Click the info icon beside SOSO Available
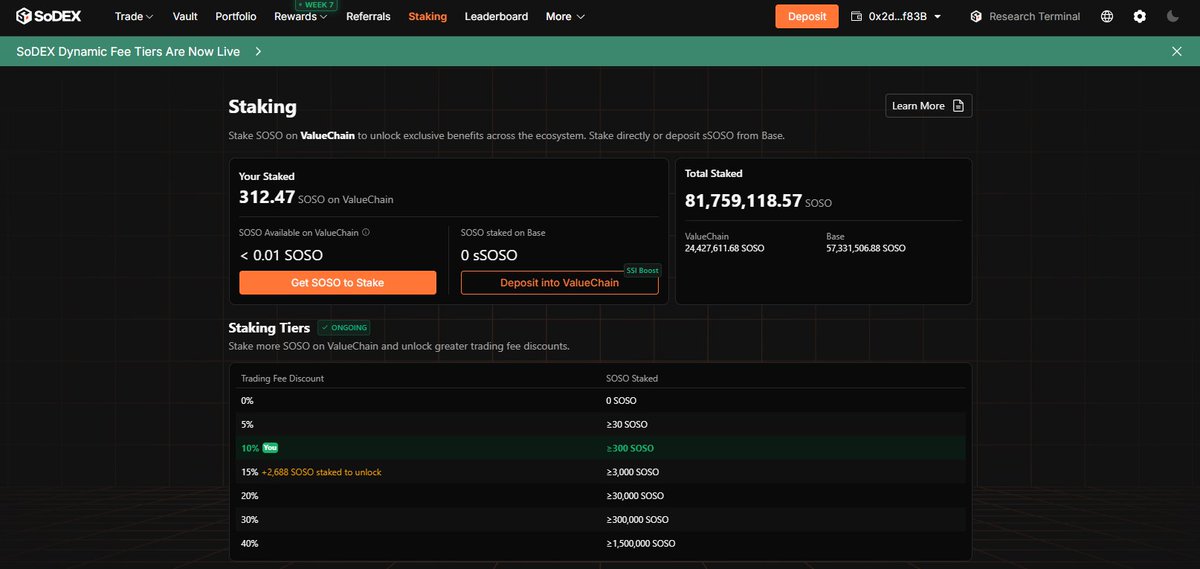1200x569 pixels. (366, 233)
